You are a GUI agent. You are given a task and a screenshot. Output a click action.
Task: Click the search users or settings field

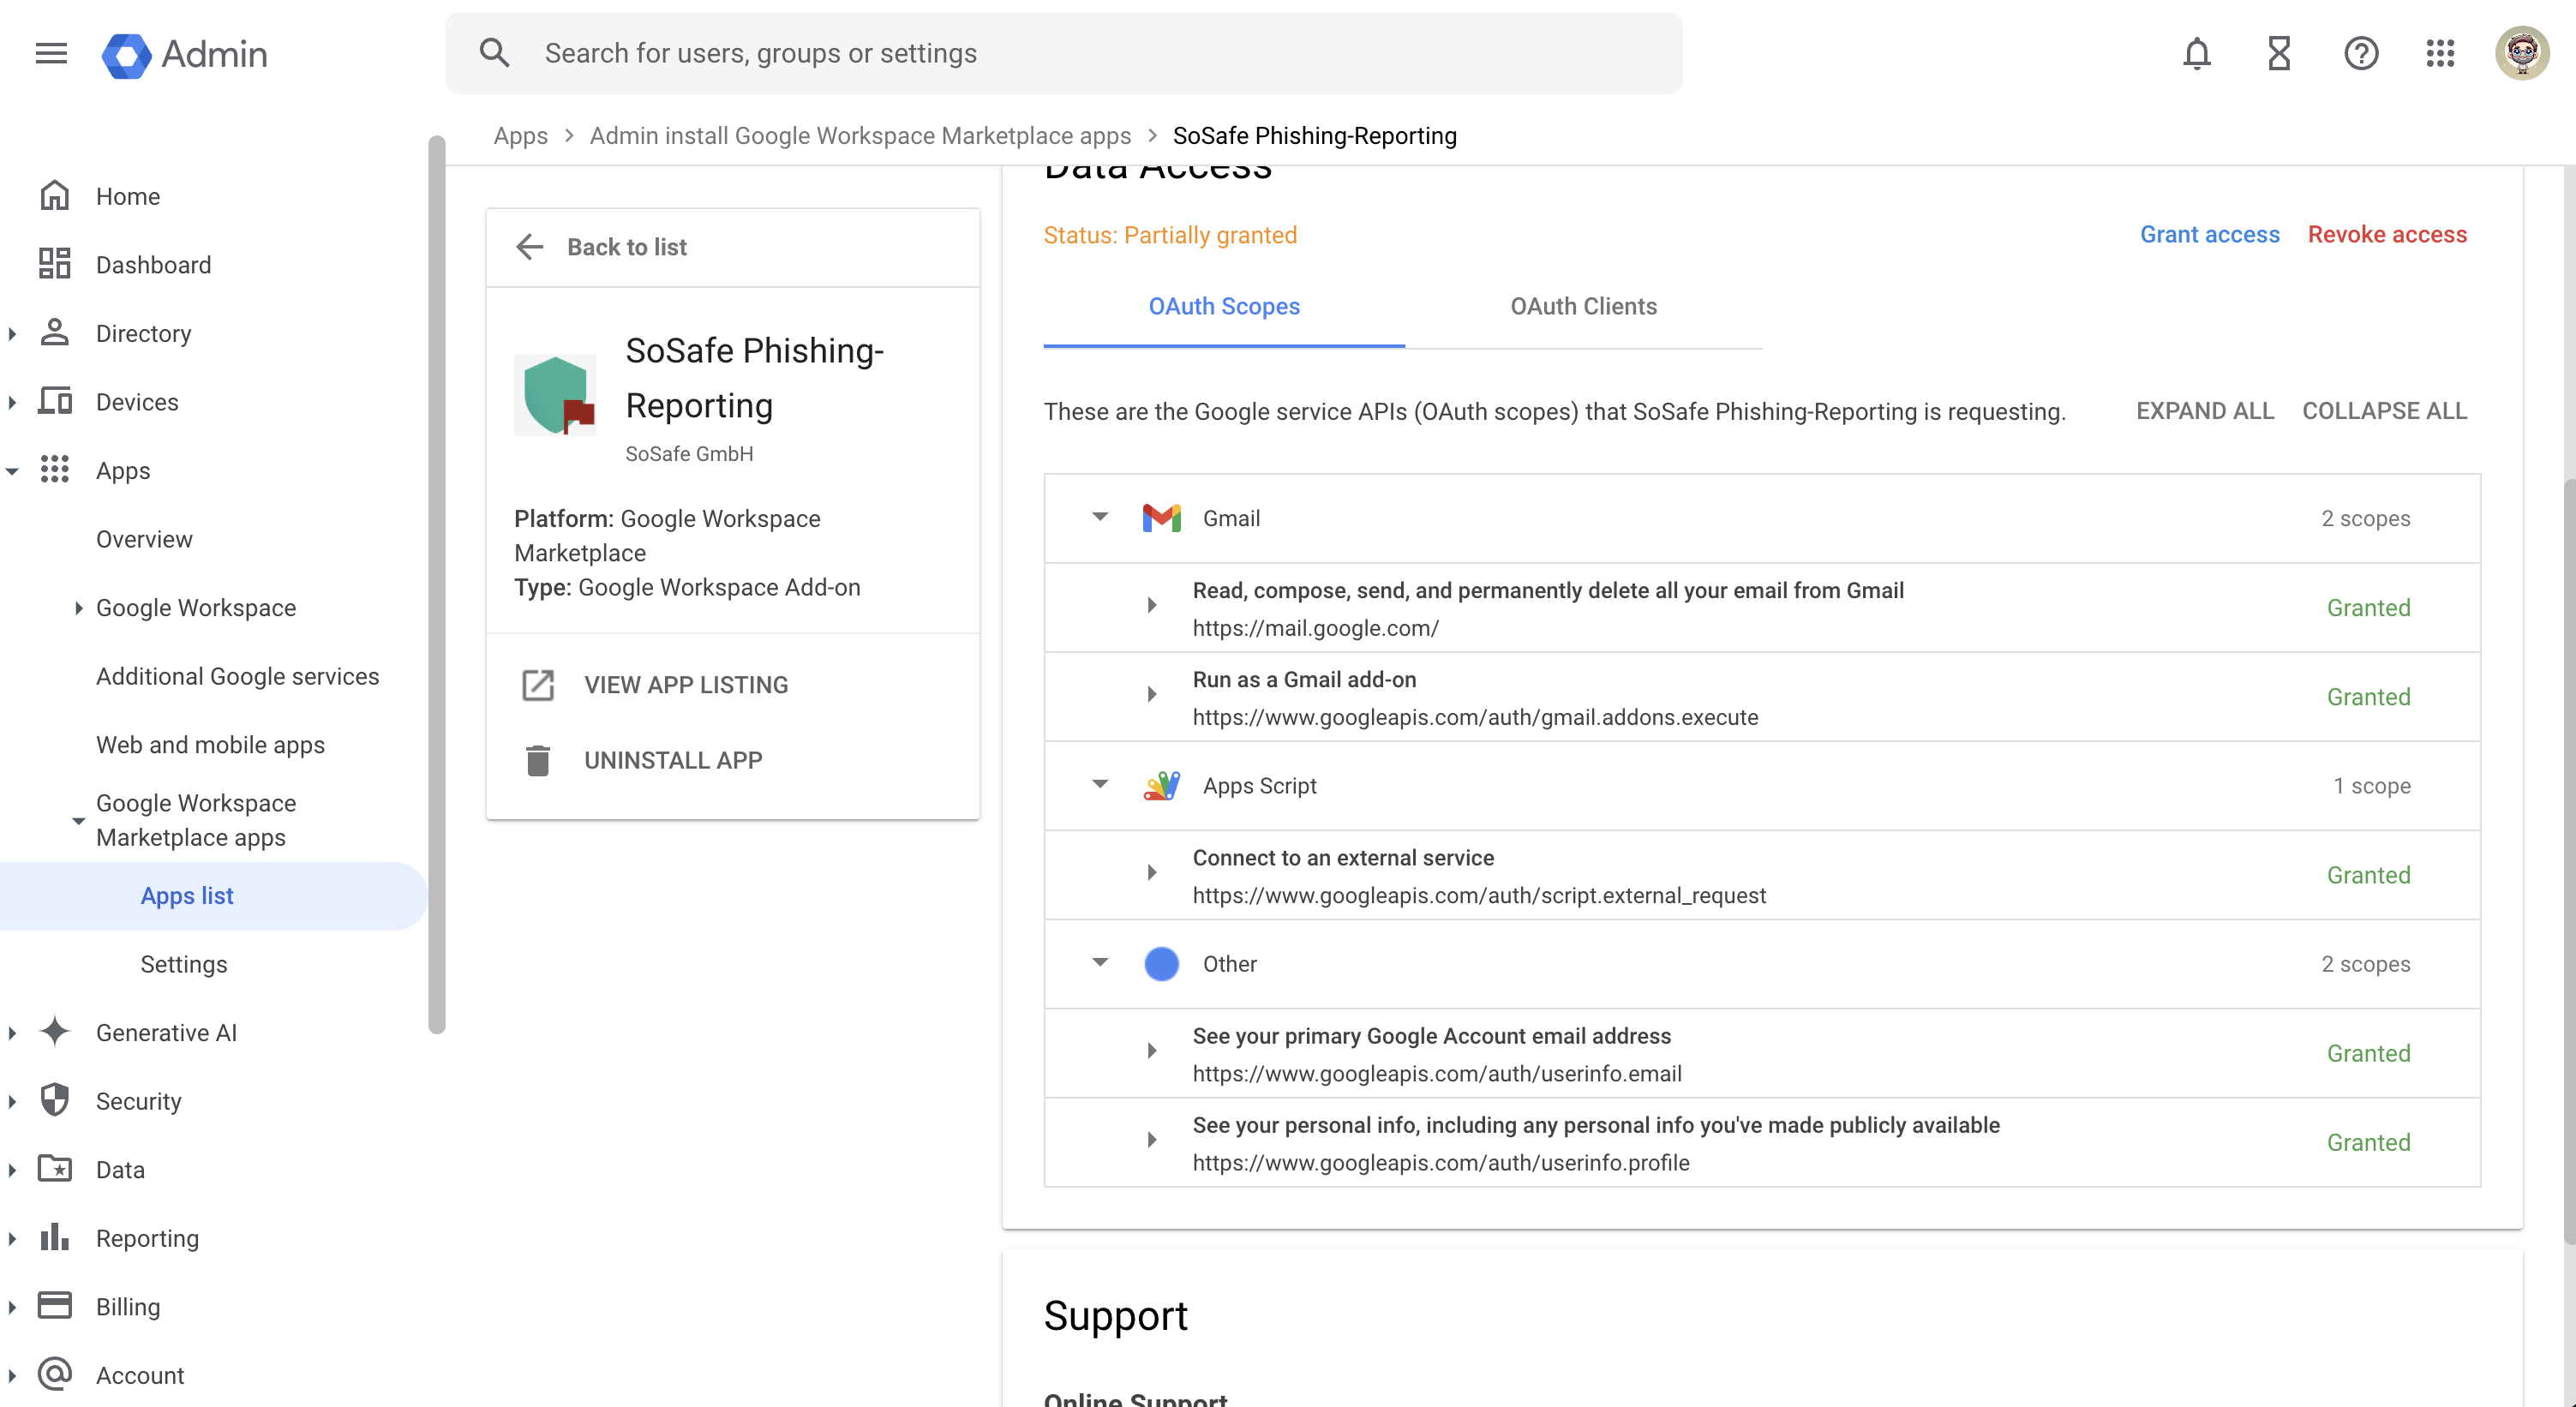tap(1063, 53)
